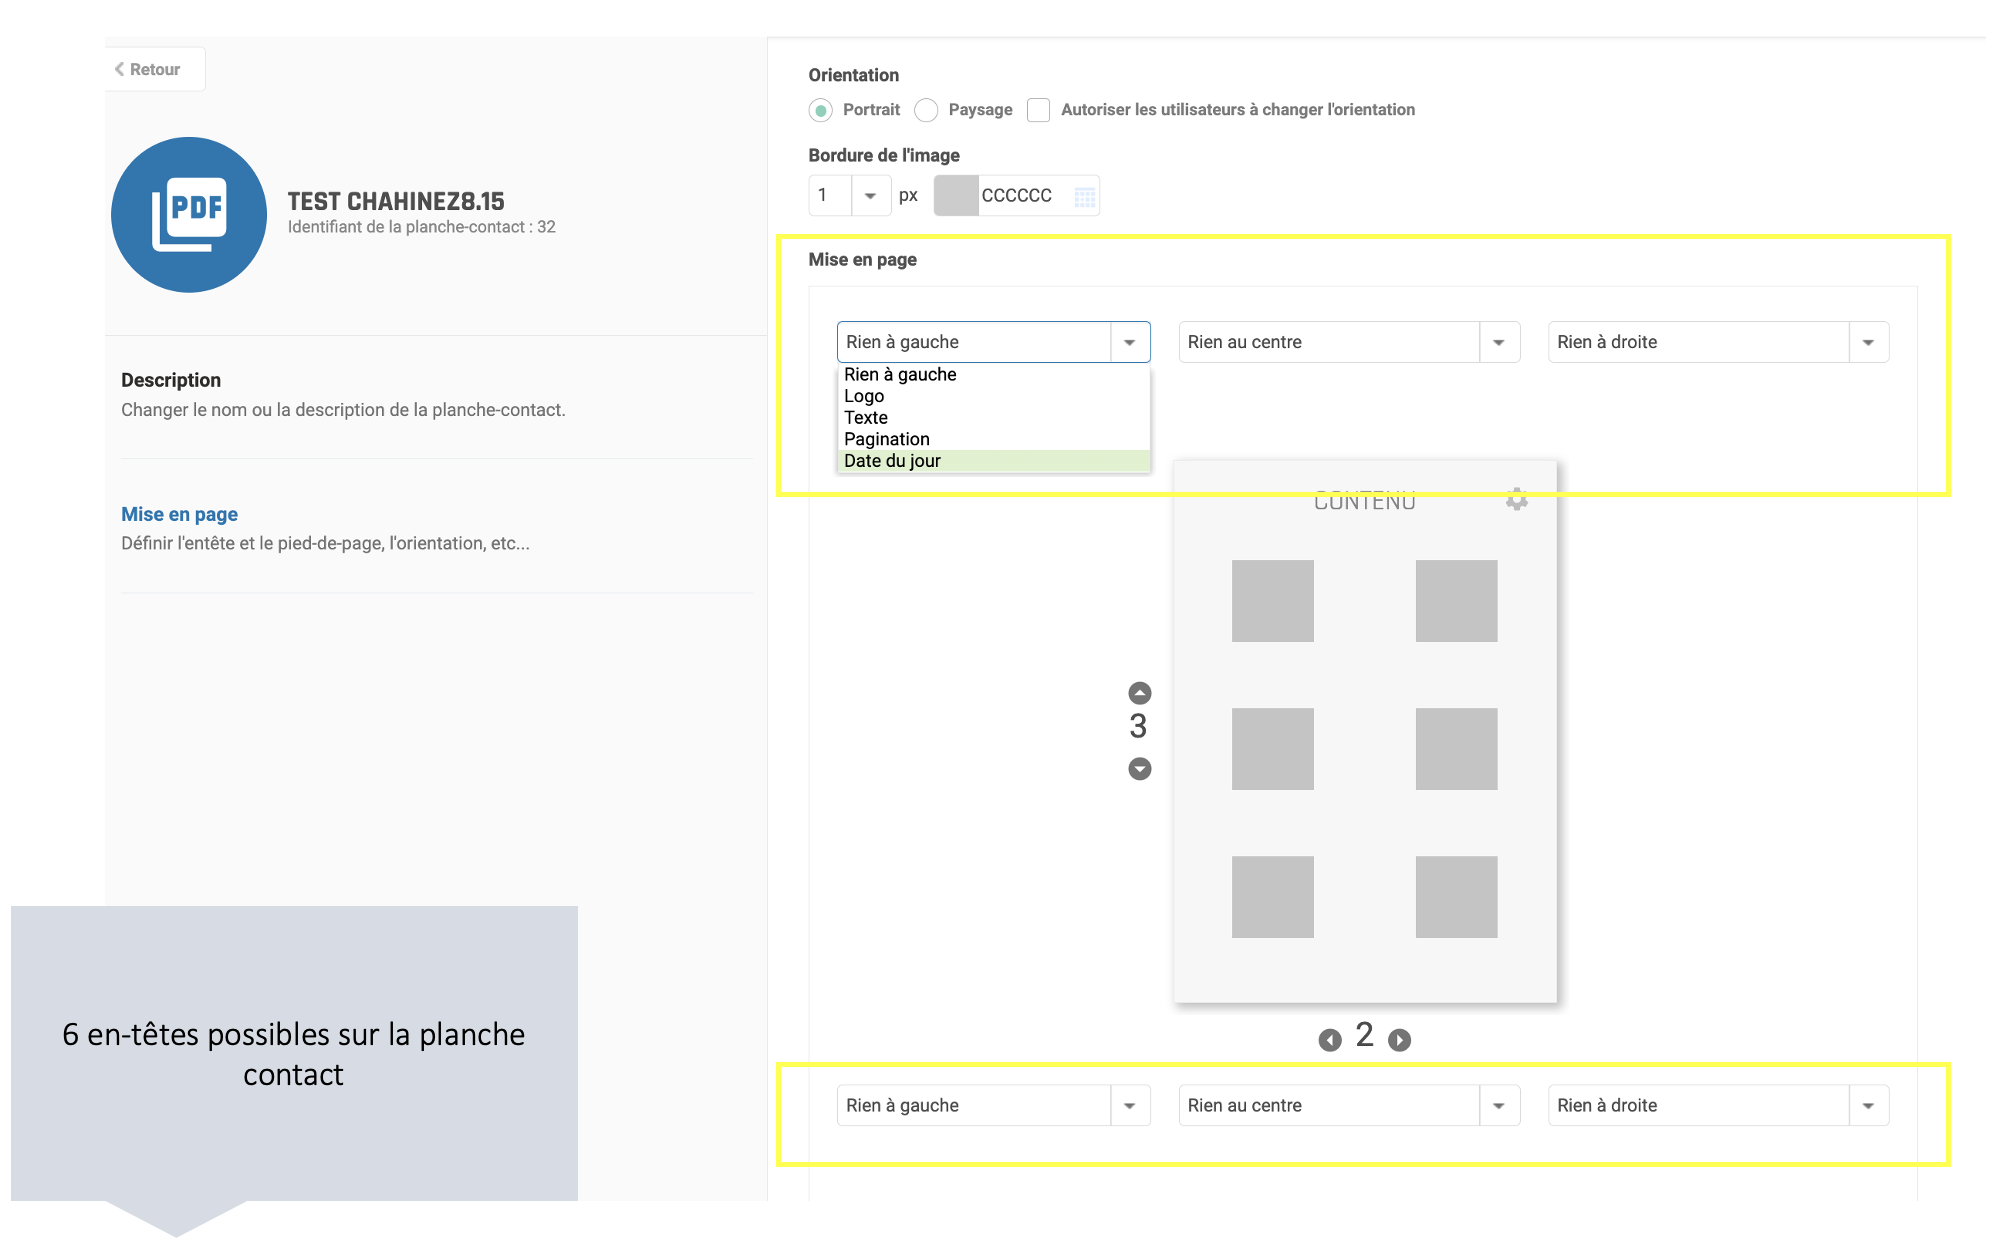Screen dimensions: 2010x1260
Task: Open the 'Mise en page' section link
Action: (179, 514)
